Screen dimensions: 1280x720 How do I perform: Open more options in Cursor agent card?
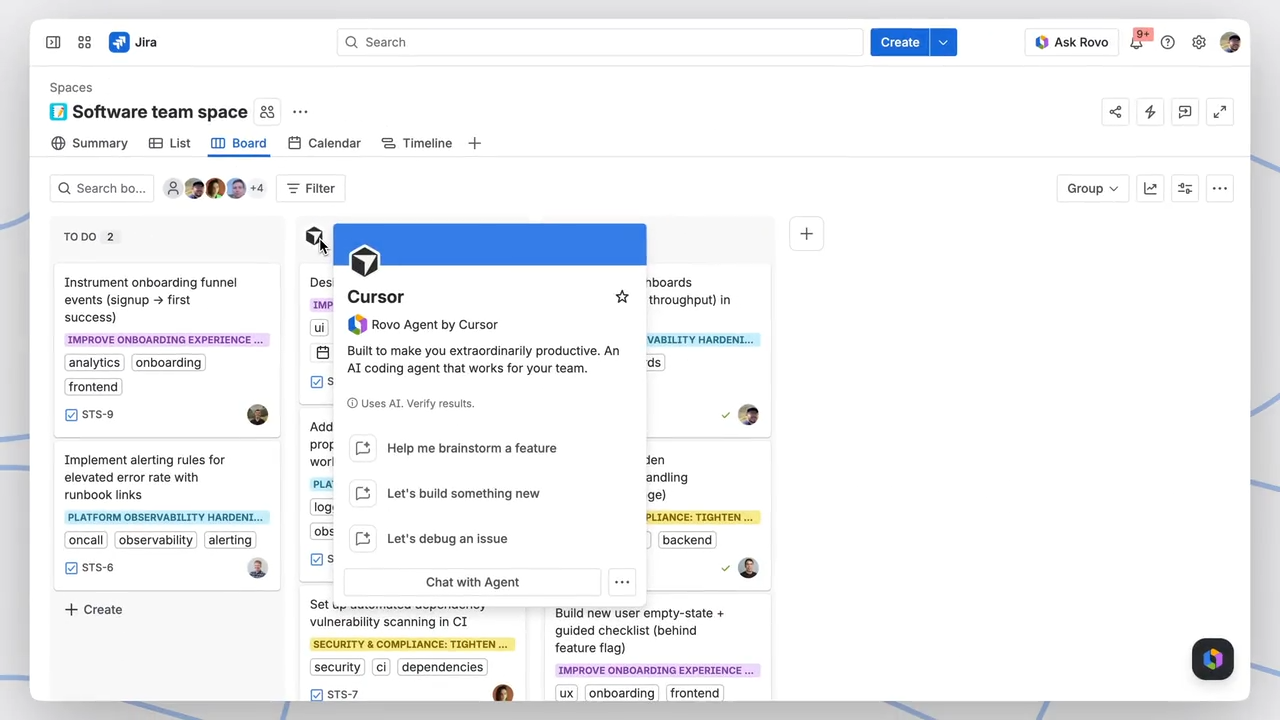pos(622,582)
